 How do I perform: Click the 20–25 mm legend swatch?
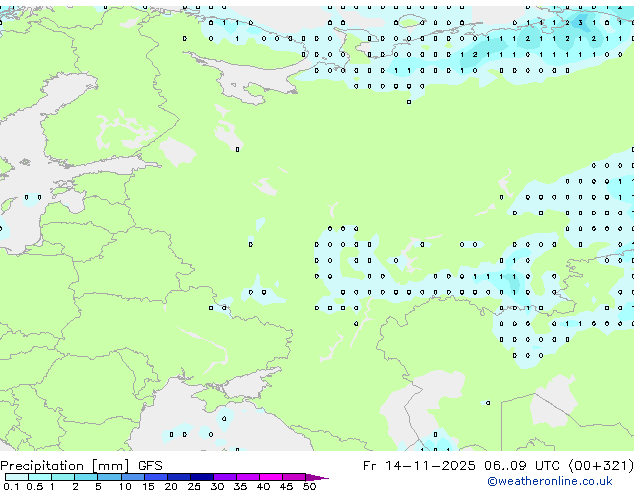179,477
